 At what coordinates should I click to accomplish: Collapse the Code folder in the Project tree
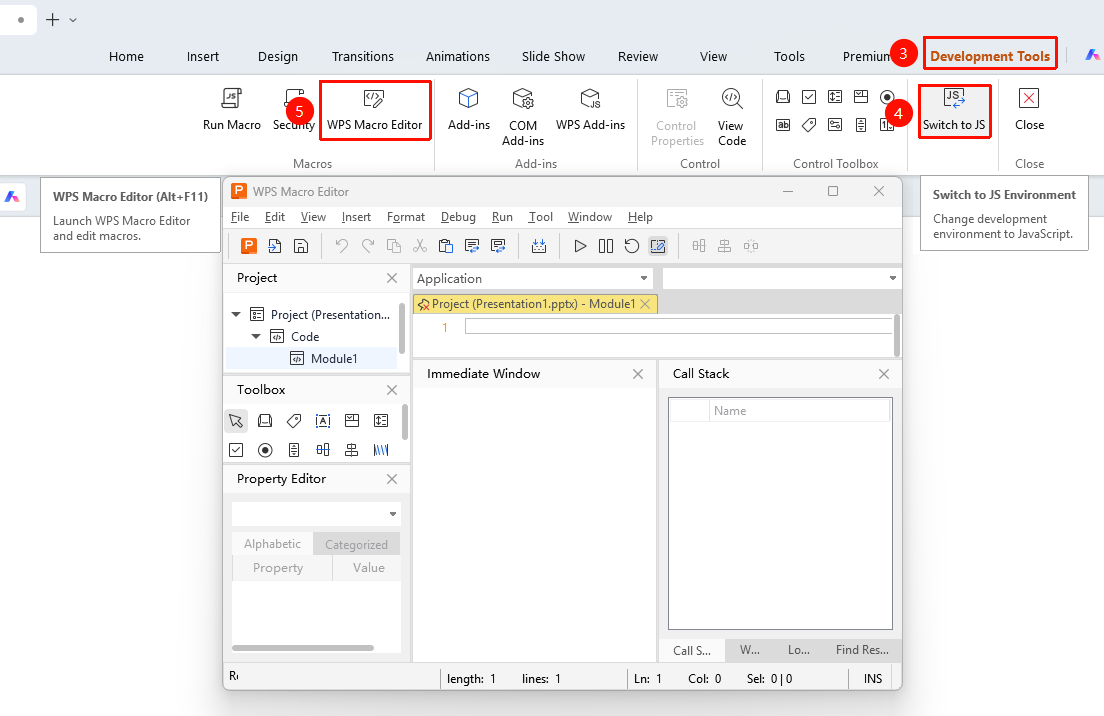[256, 337]
